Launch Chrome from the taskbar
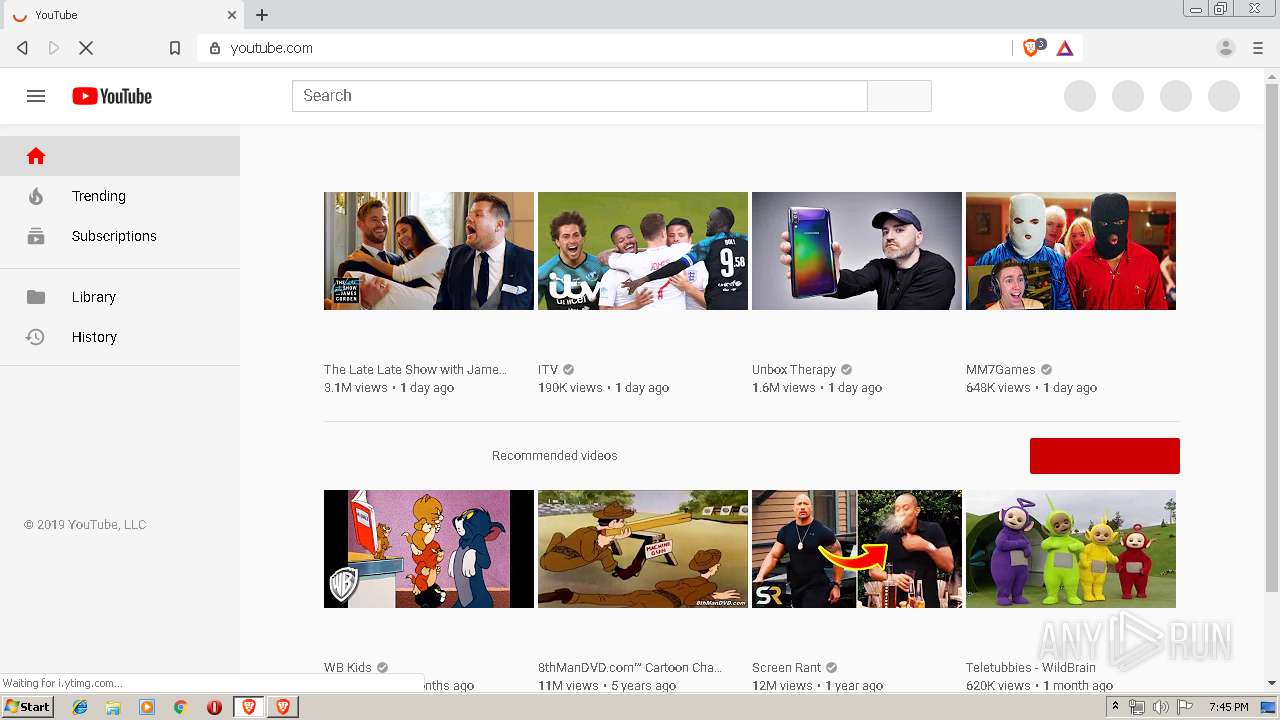Viewport: 1280px width, 720px height. pyautogui.click(x=180, y=707)
